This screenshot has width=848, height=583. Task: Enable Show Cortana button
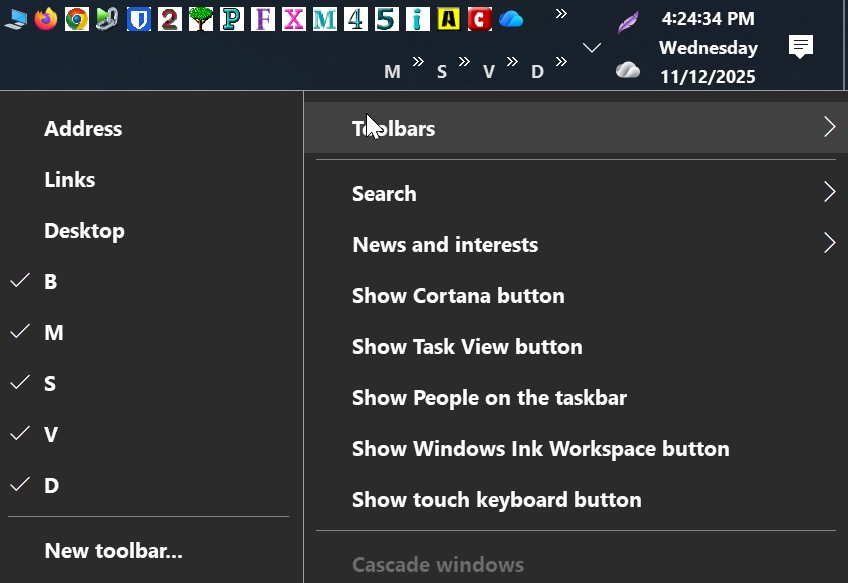coord(458,295)
